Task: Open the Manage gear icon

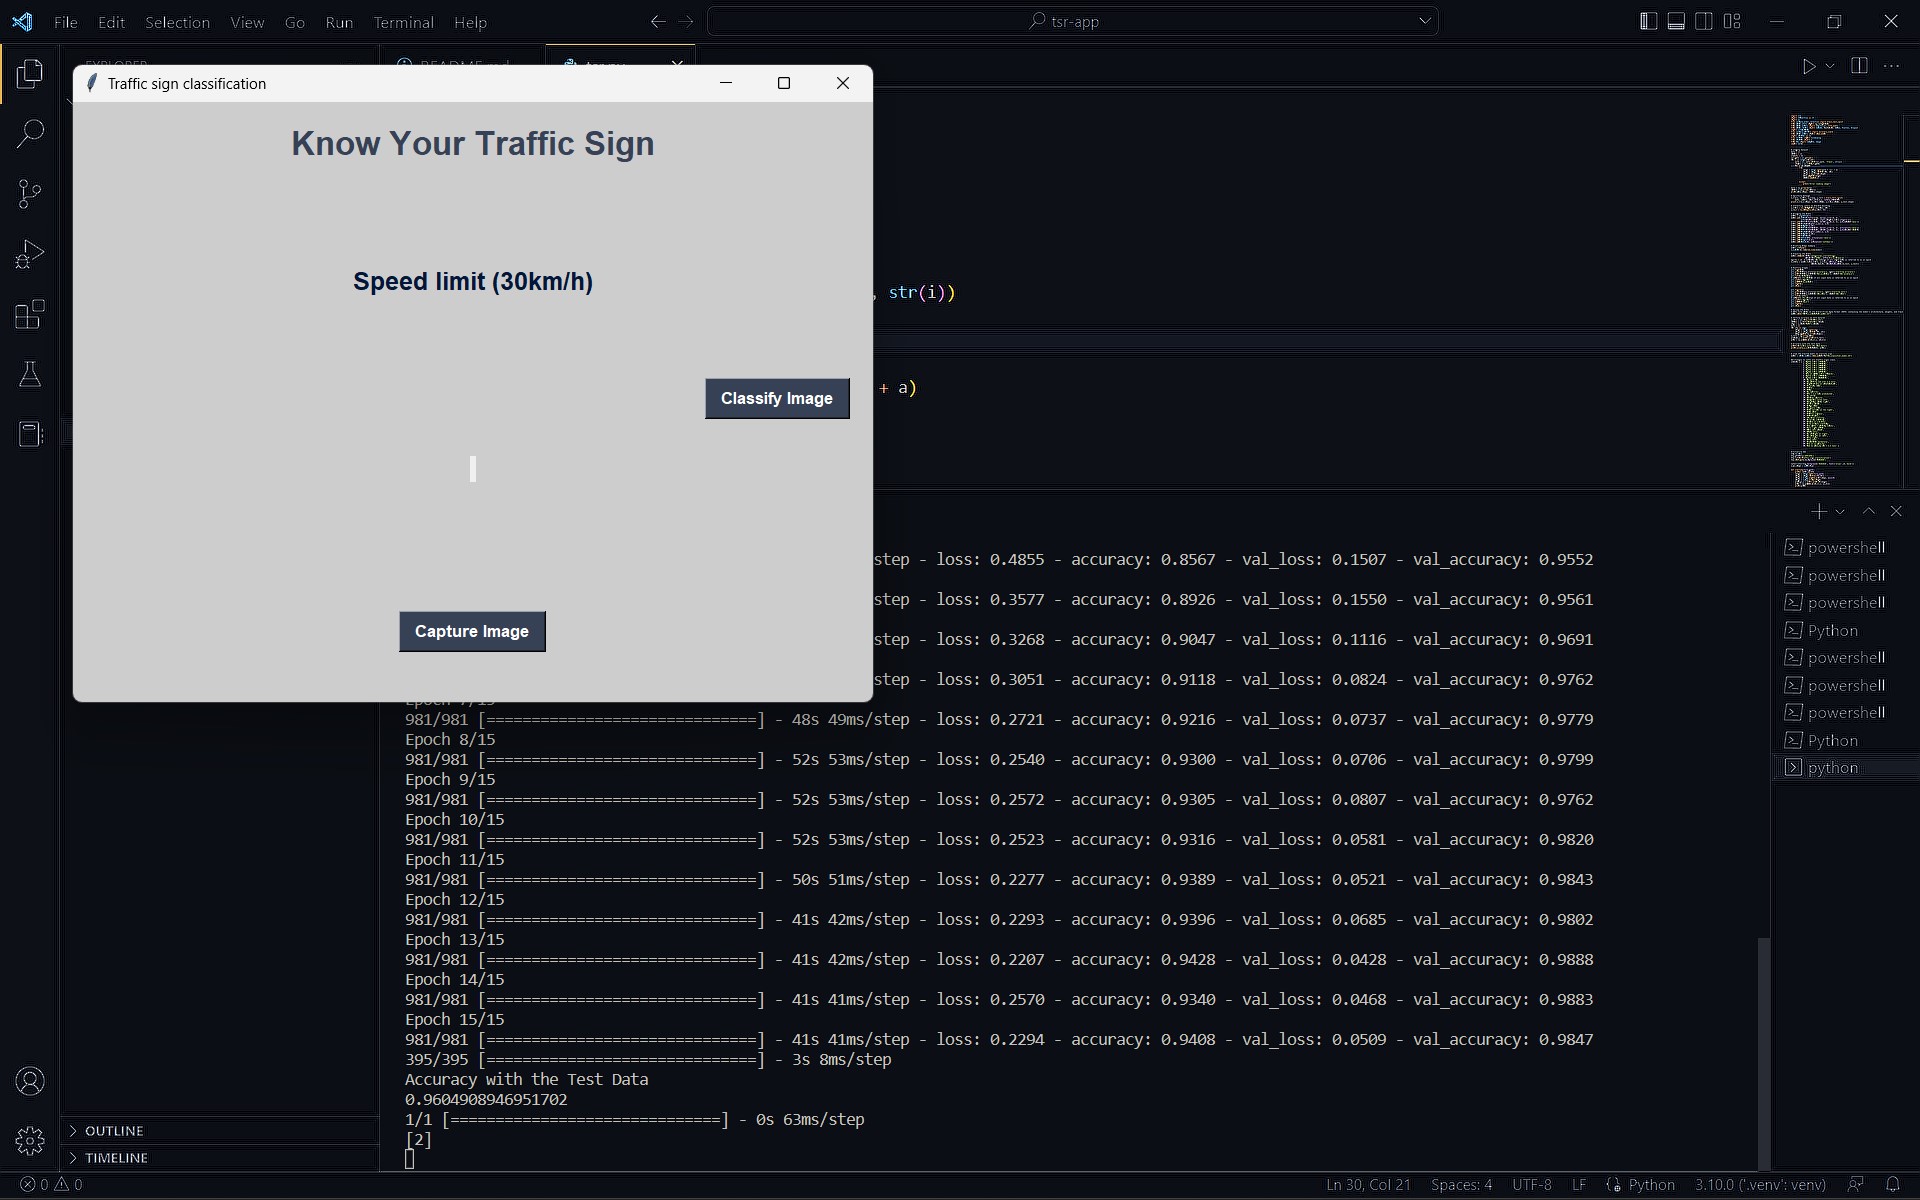Action: [x=30, y=1140]
